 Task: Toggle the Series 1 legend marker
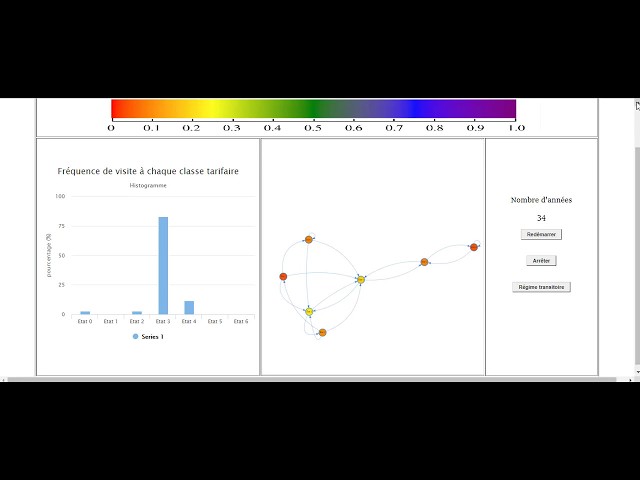136,337
